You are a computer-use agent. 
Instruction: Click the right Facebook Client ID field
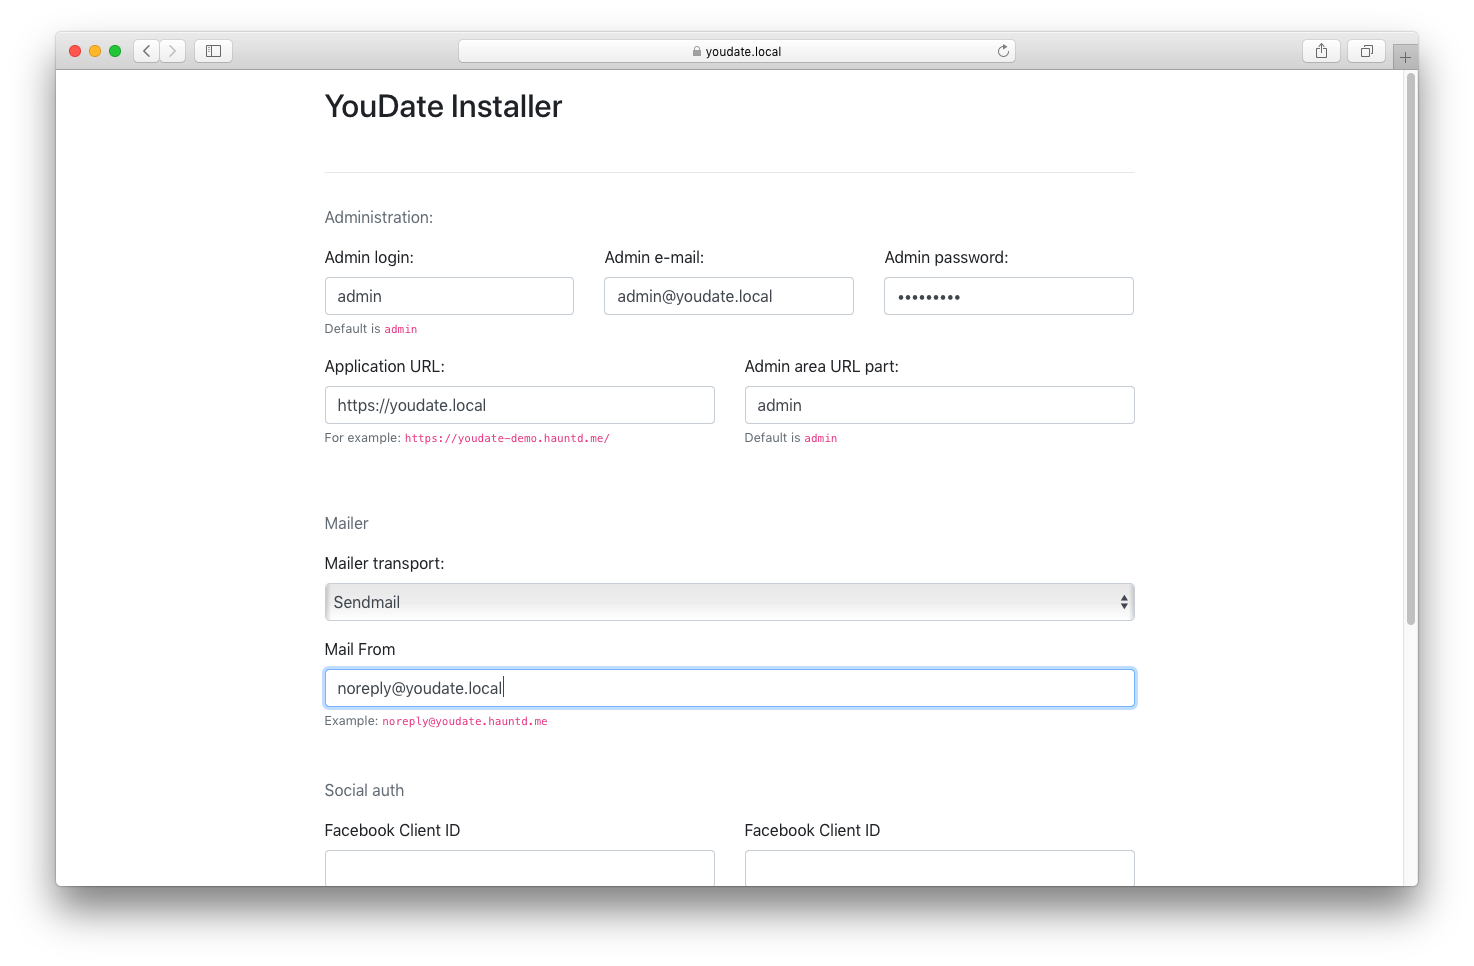[x=939, y=867]
